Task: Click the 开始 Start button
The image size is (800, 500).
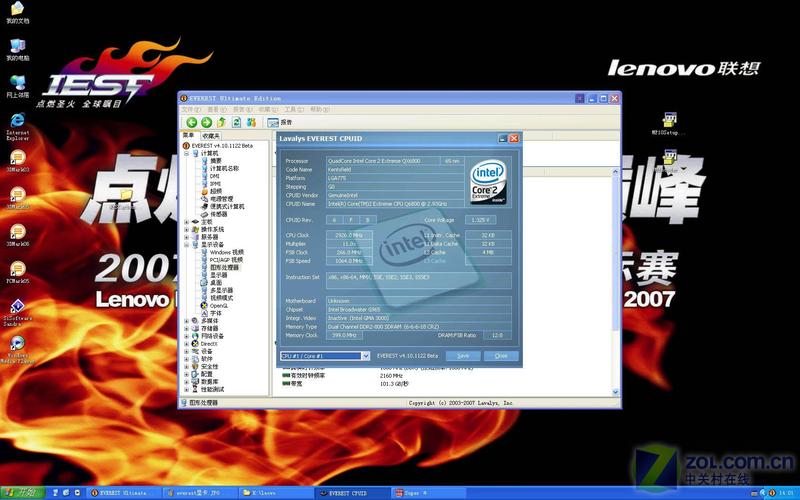Action: 23,493
